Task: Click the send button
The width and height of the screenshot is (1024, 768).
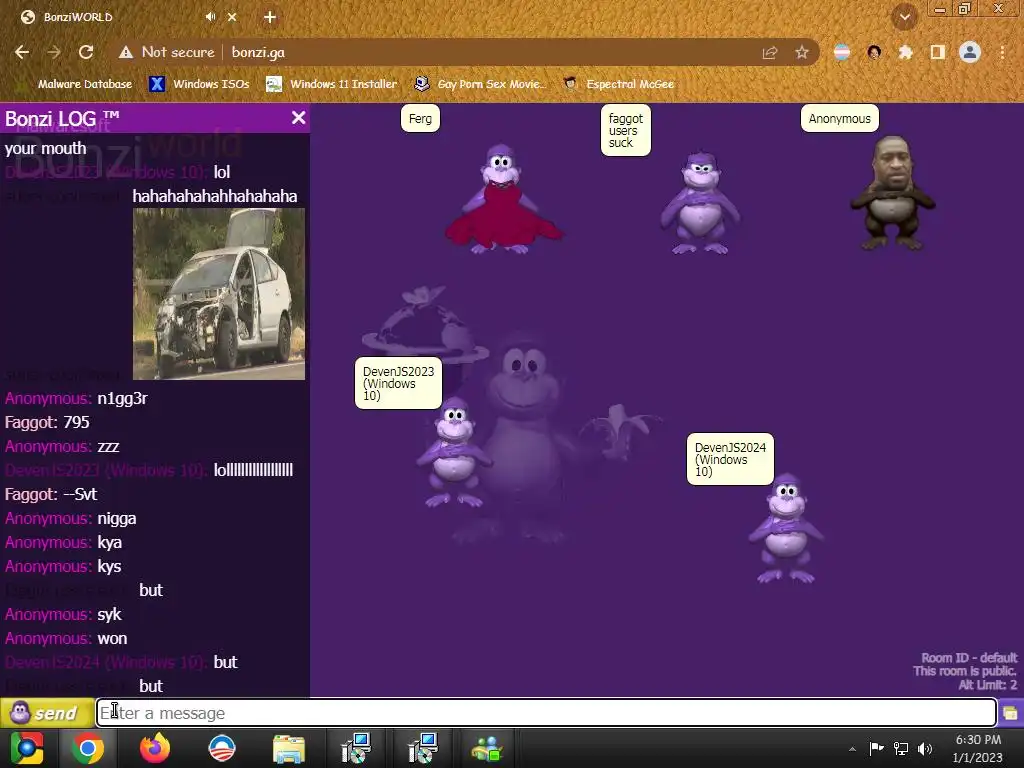Action: (46, 712)
